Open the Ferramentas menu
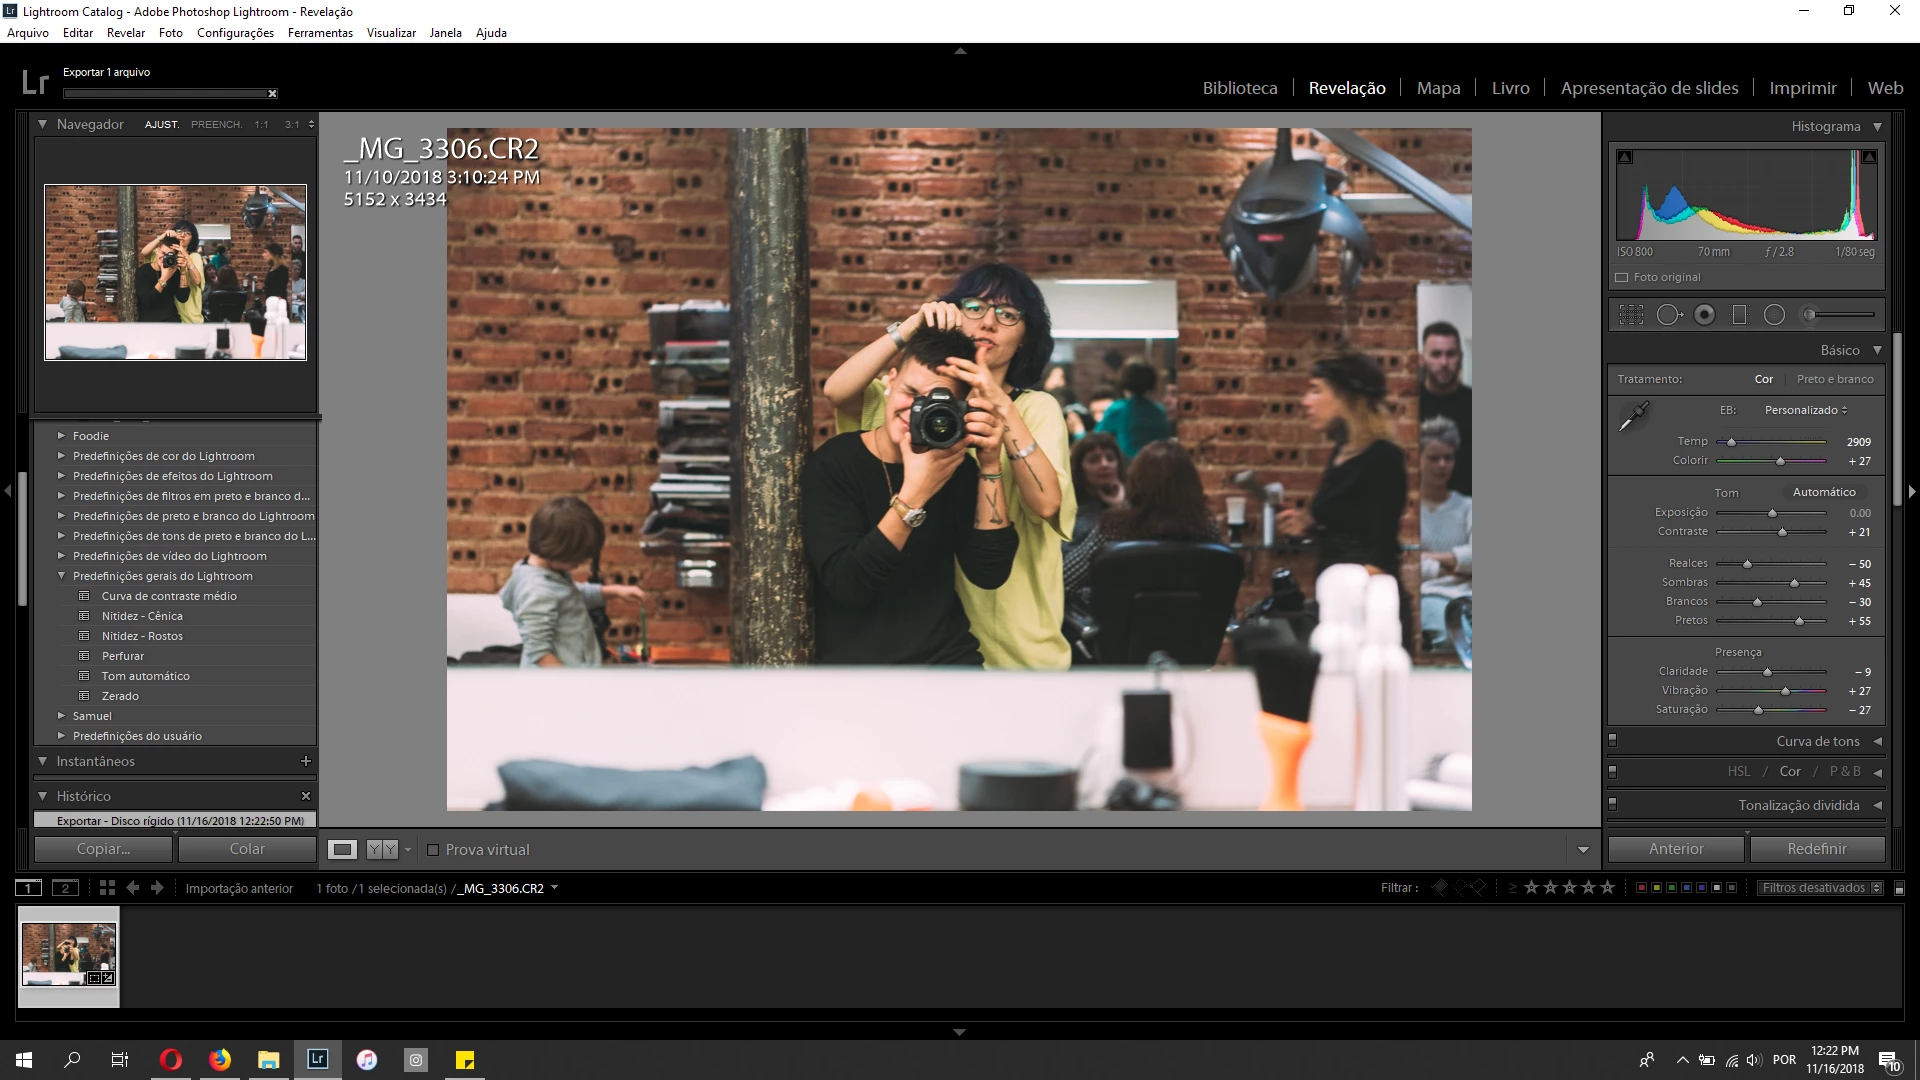Viewport: 1920px width, 1080px height. pos(320,33)
